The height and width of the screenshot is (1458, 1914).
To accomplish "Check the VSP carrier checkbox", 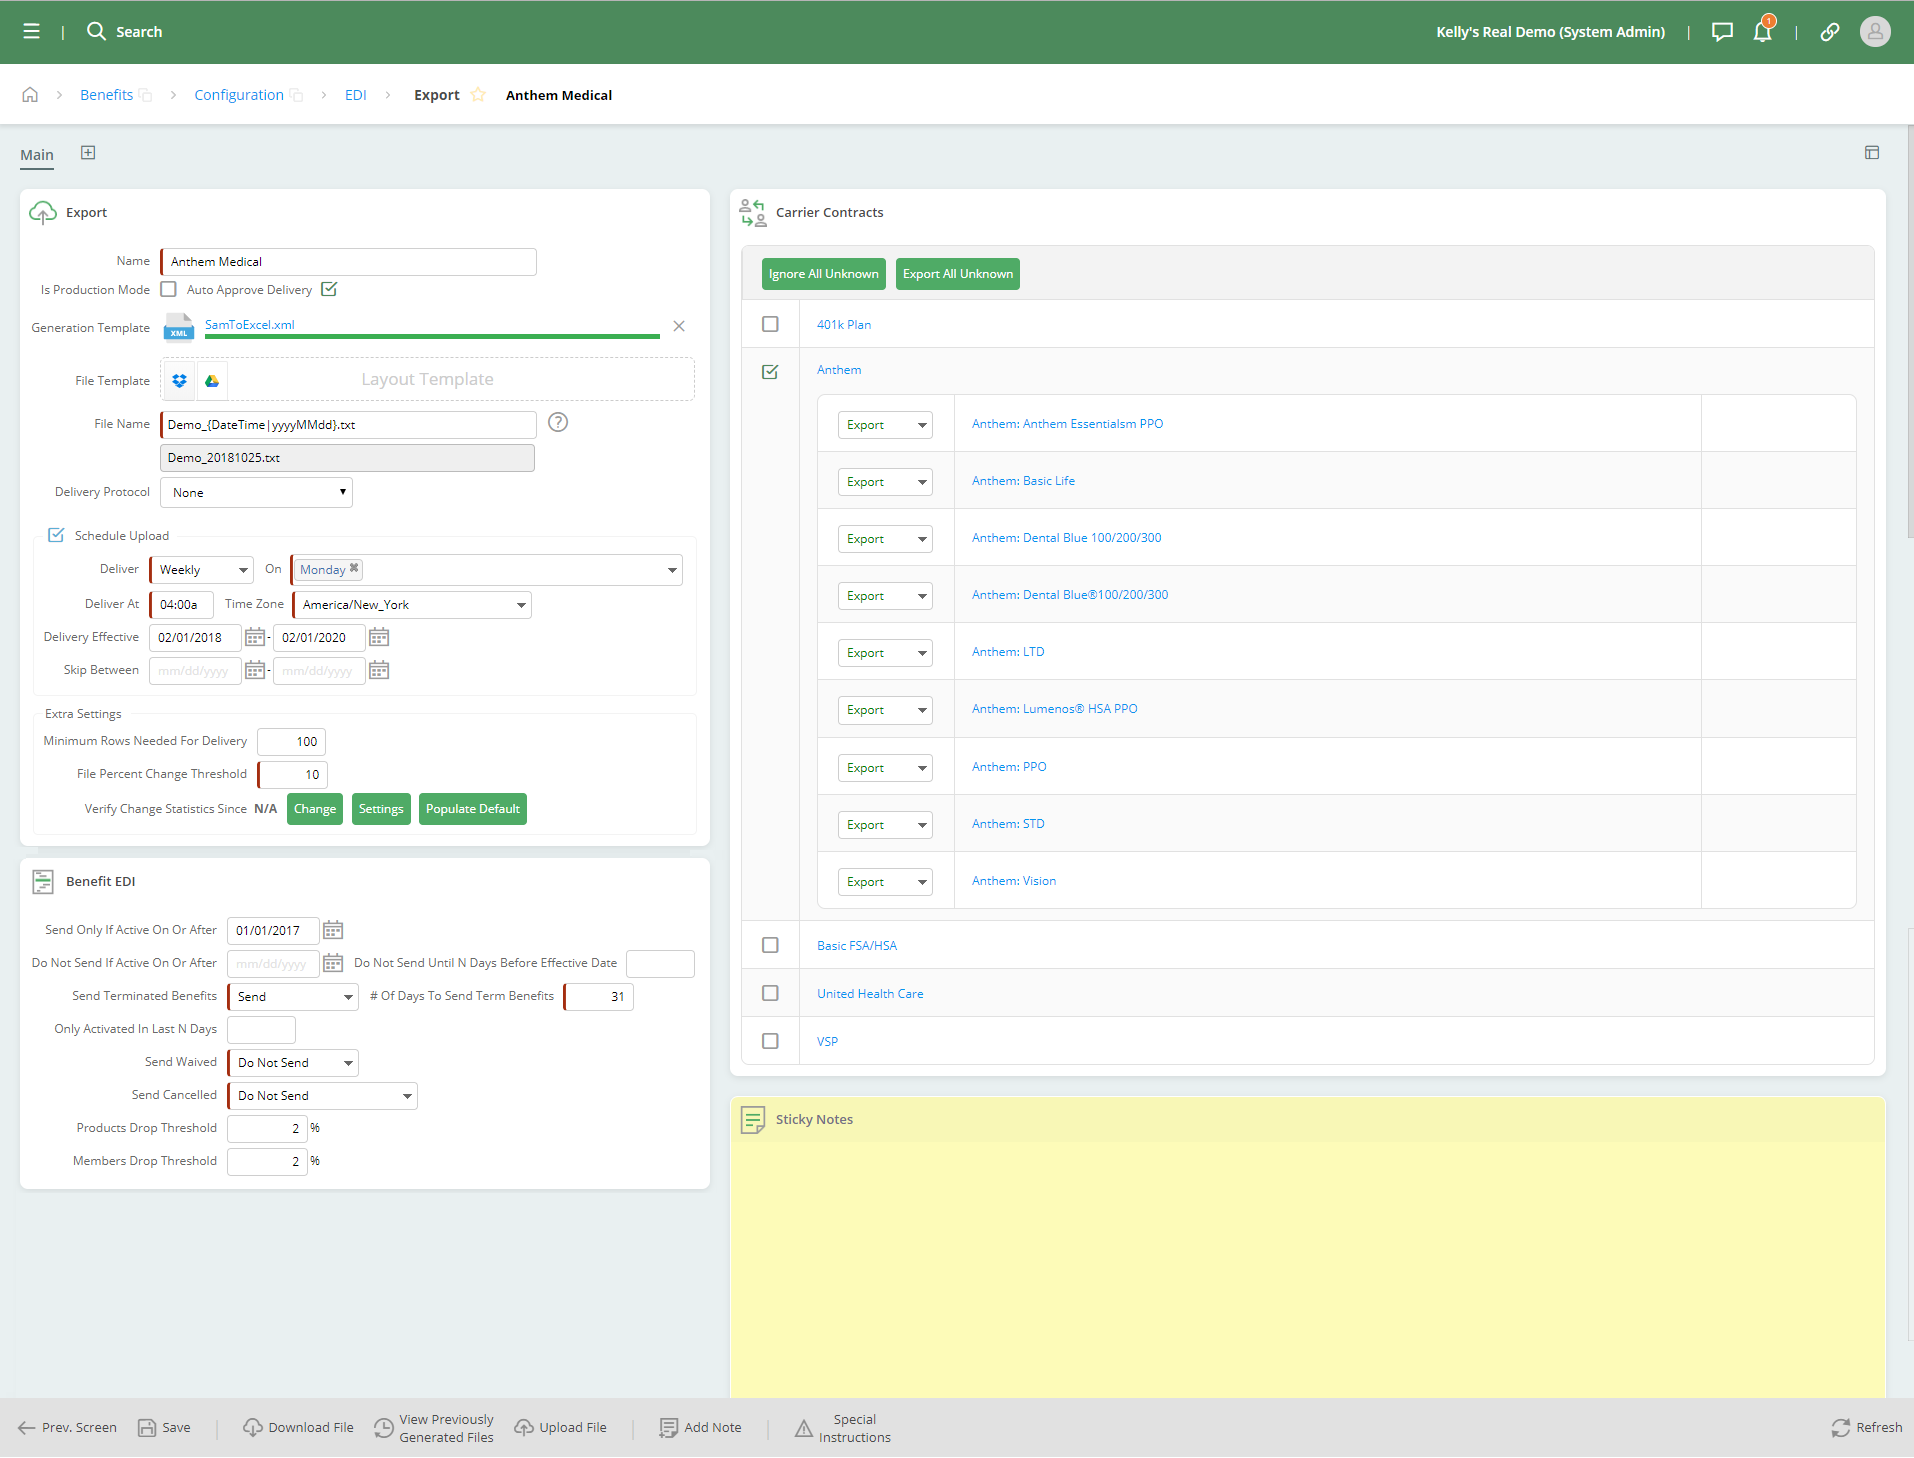I will [x=770, y=1041].
